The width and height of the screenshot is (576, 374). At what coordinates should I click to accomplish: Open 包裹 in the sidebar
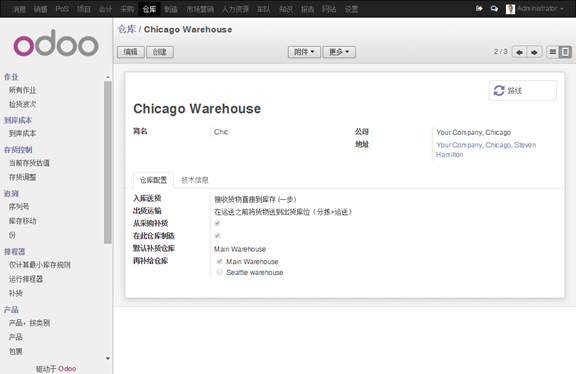tap(15, 351)
